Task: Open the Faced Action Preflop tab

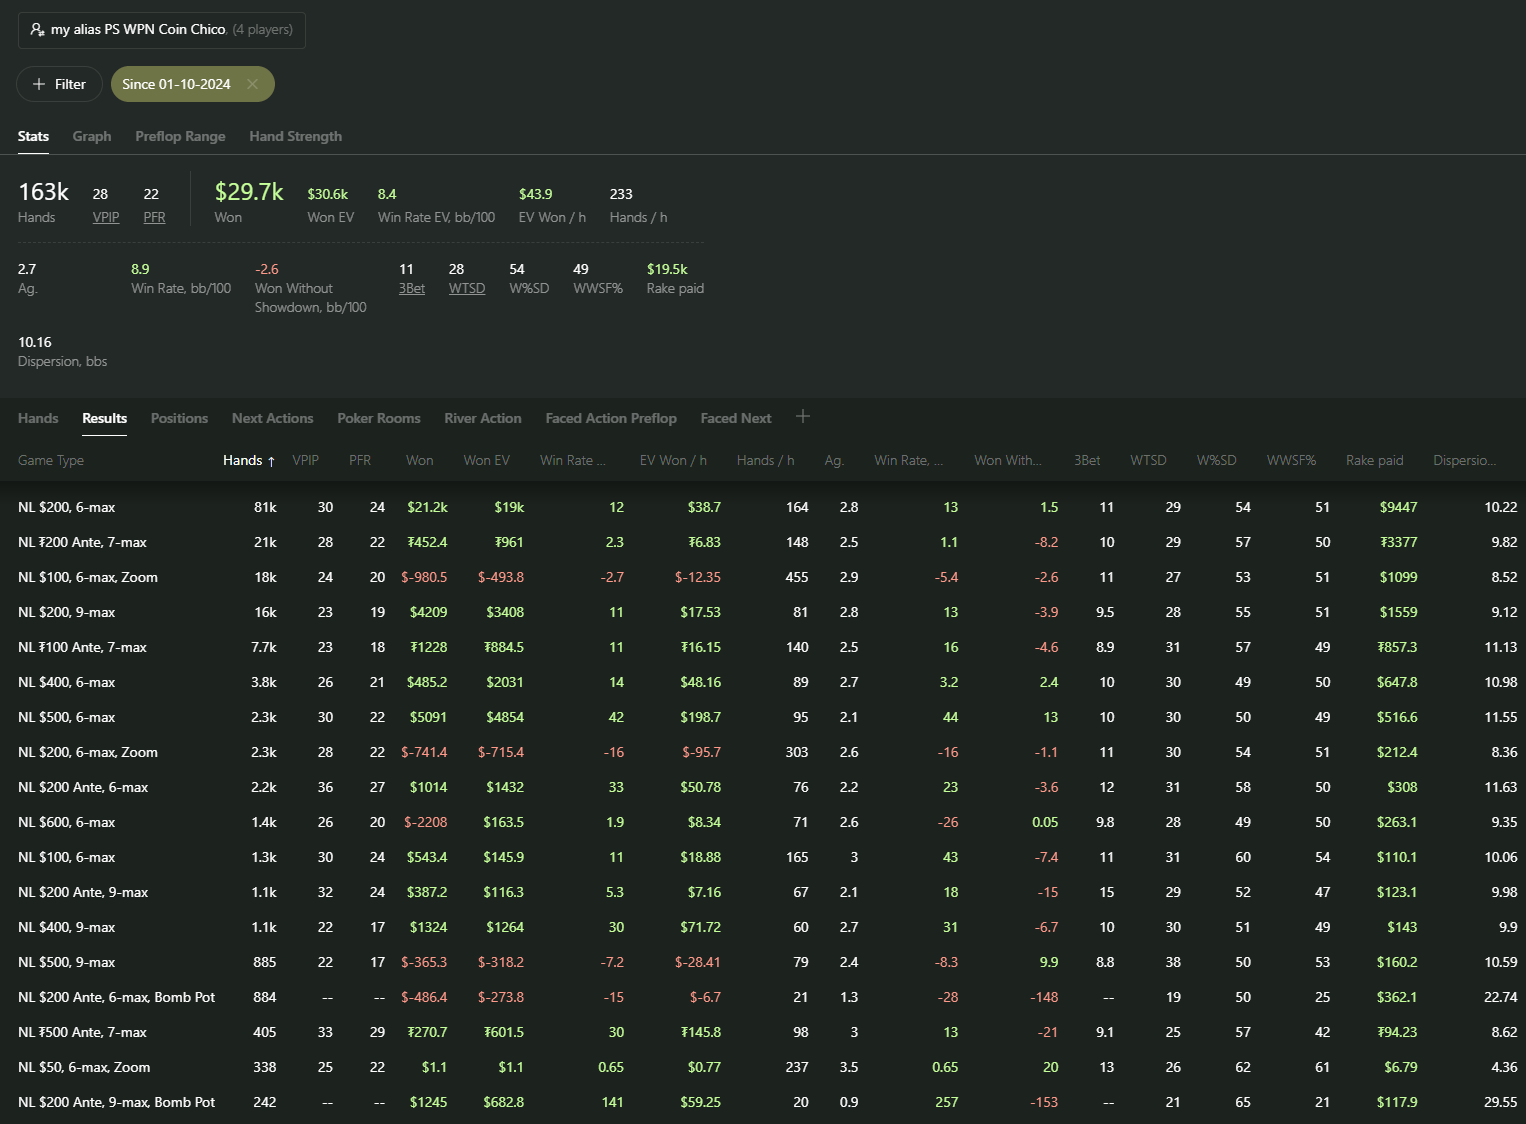Action: [611, 418]
